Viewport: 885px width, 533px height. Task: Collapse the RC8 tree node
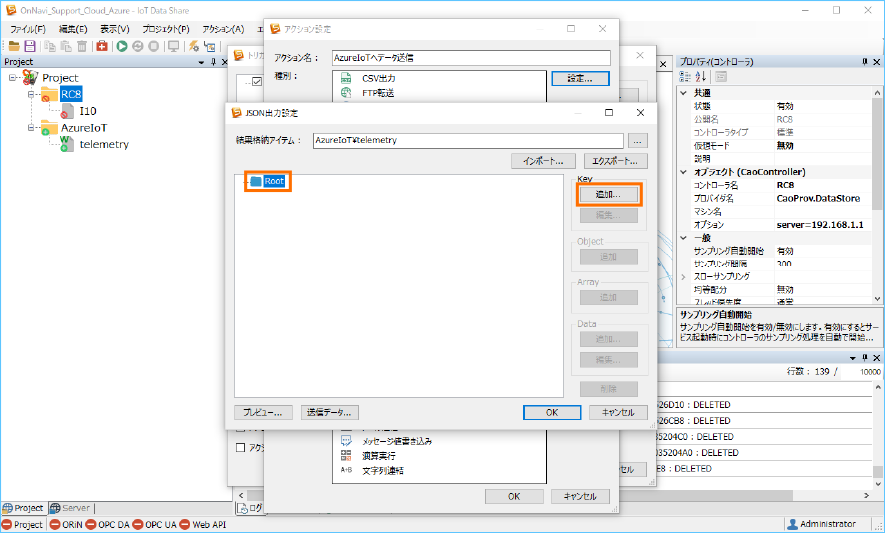point(31,95)
